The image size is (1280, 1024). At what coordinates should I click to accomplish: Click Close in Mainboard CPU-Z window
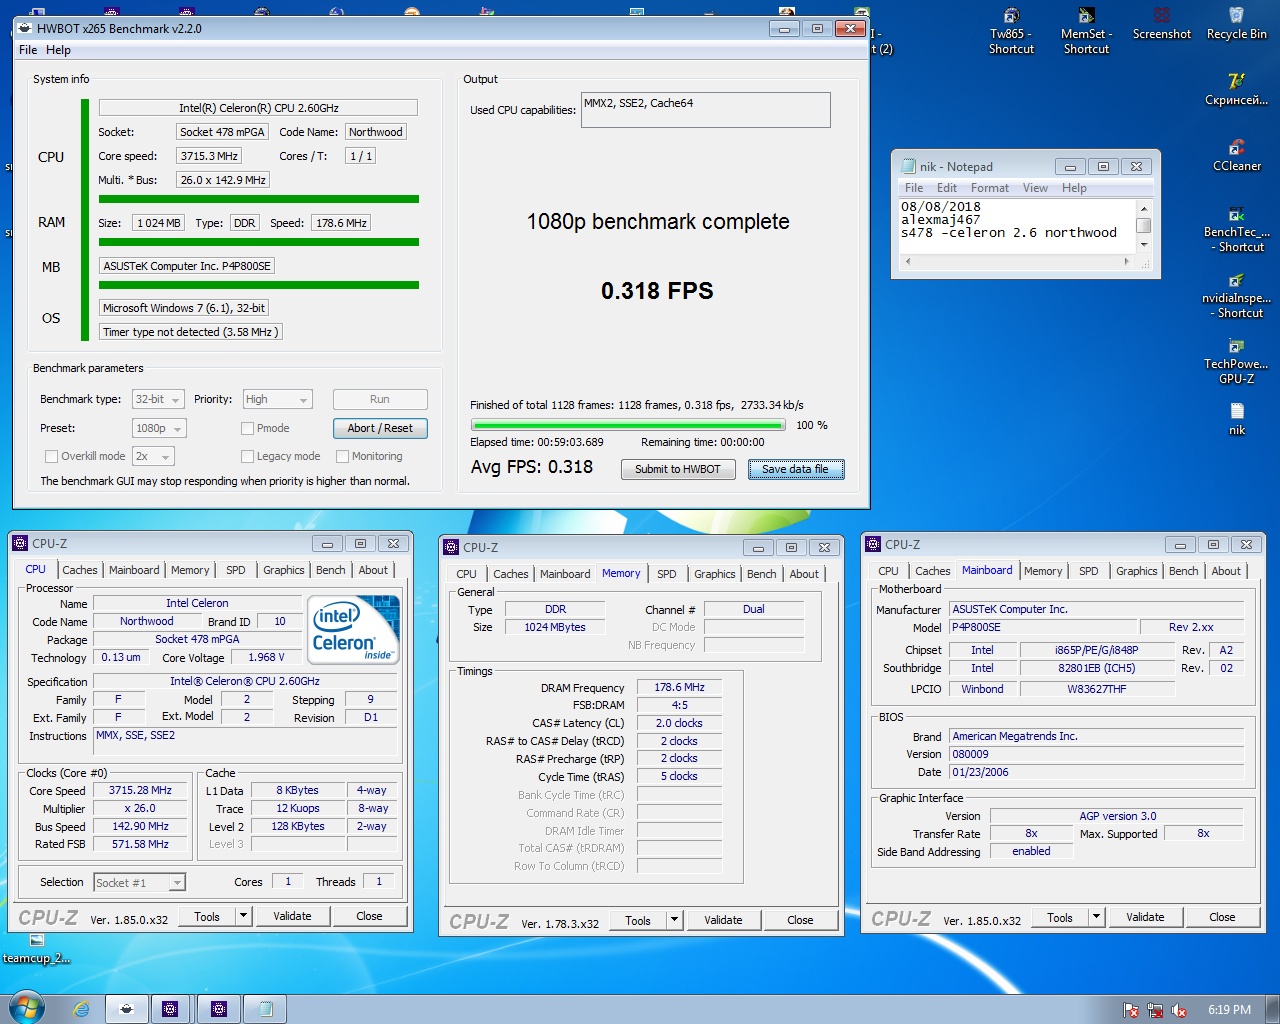[1222, 917]
